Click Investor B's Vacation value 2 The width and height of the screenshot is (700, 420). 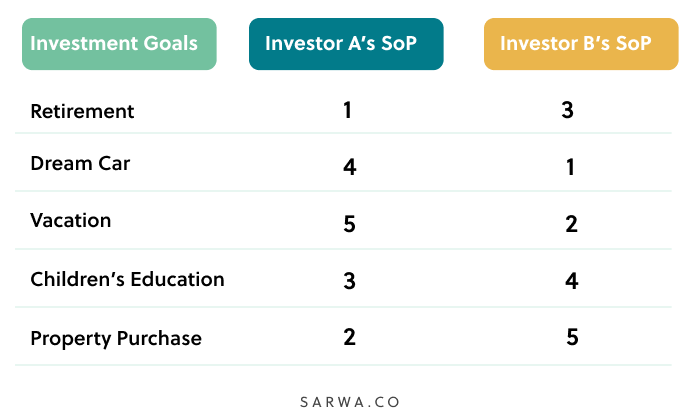coord(571,224)
